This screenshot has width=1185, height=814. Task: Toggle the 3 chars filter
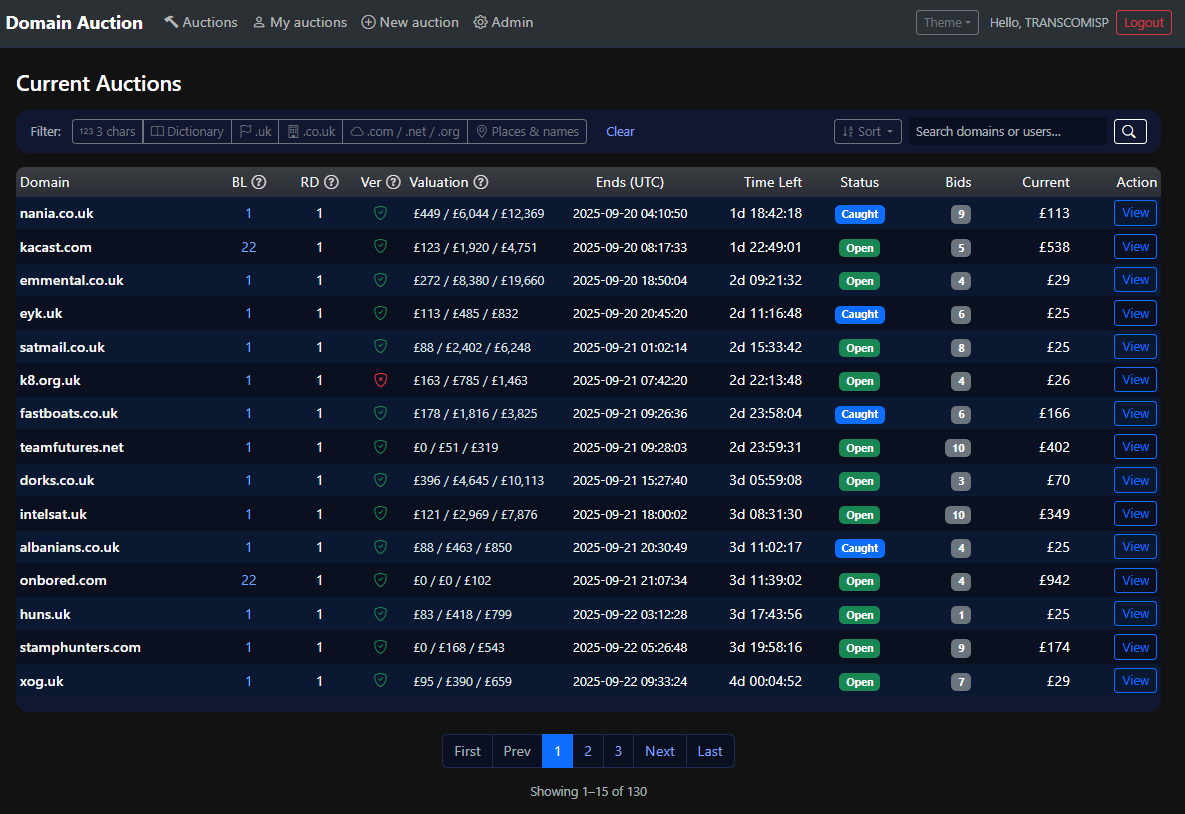click(108, 131)
